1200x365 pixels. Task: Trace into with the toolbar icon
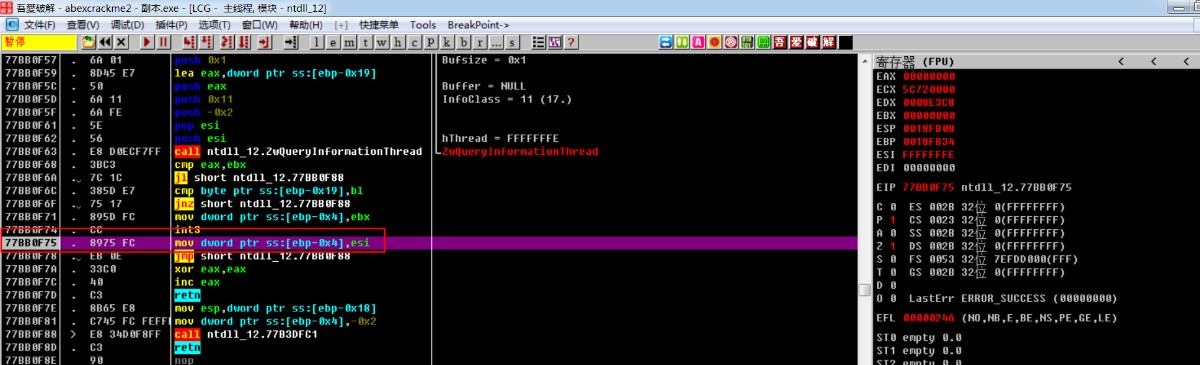pyautogui.click(x=227, y=42)
